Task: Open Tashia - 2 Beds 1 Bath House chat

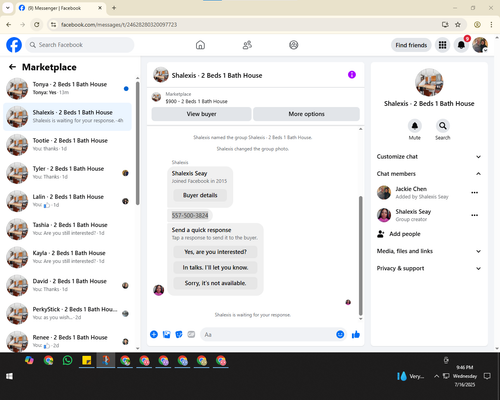Action: (67, 229)
